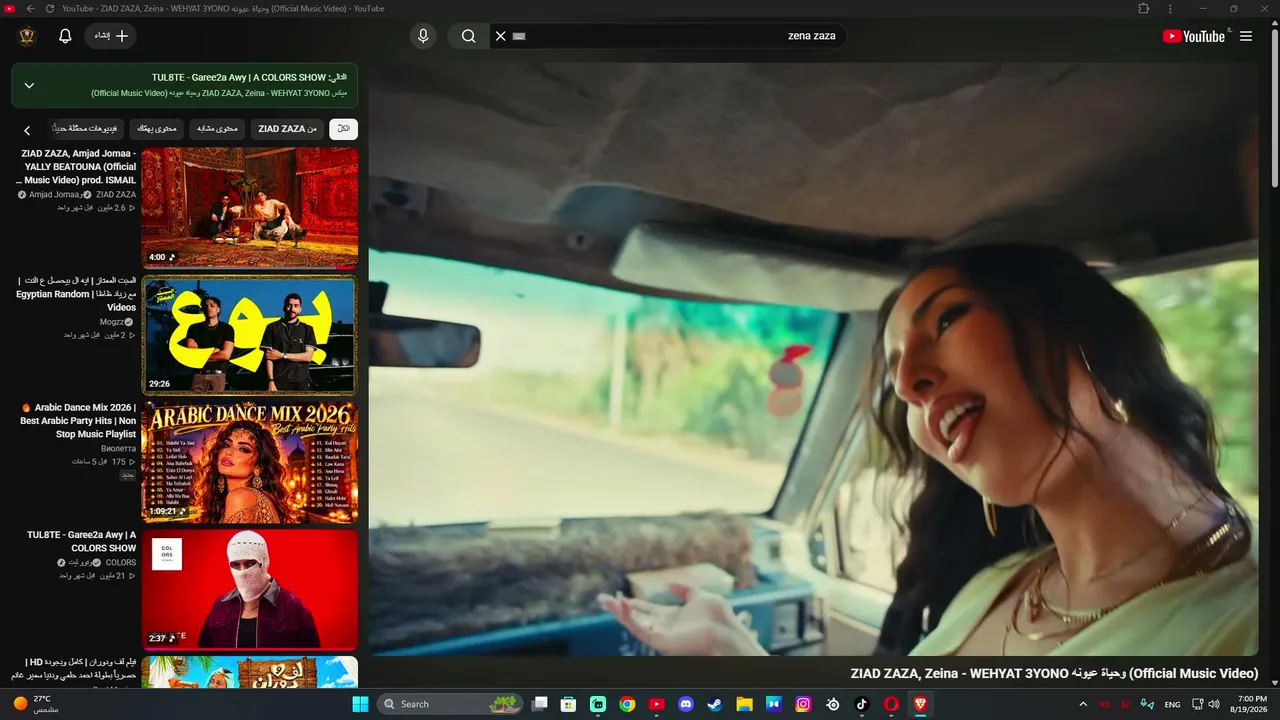Viewport: 1280px width, 720px height.
Task: Click the keyboard icon in search box
Action: click(x=519, y=36)
